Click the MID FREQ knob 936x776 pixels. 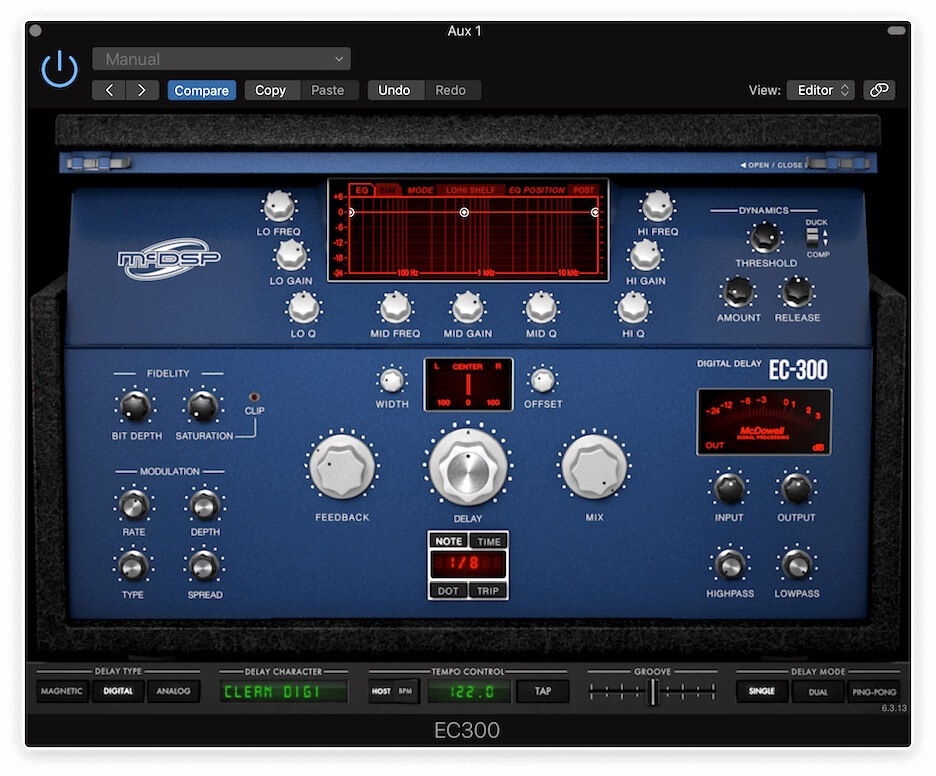coord(395,308)
